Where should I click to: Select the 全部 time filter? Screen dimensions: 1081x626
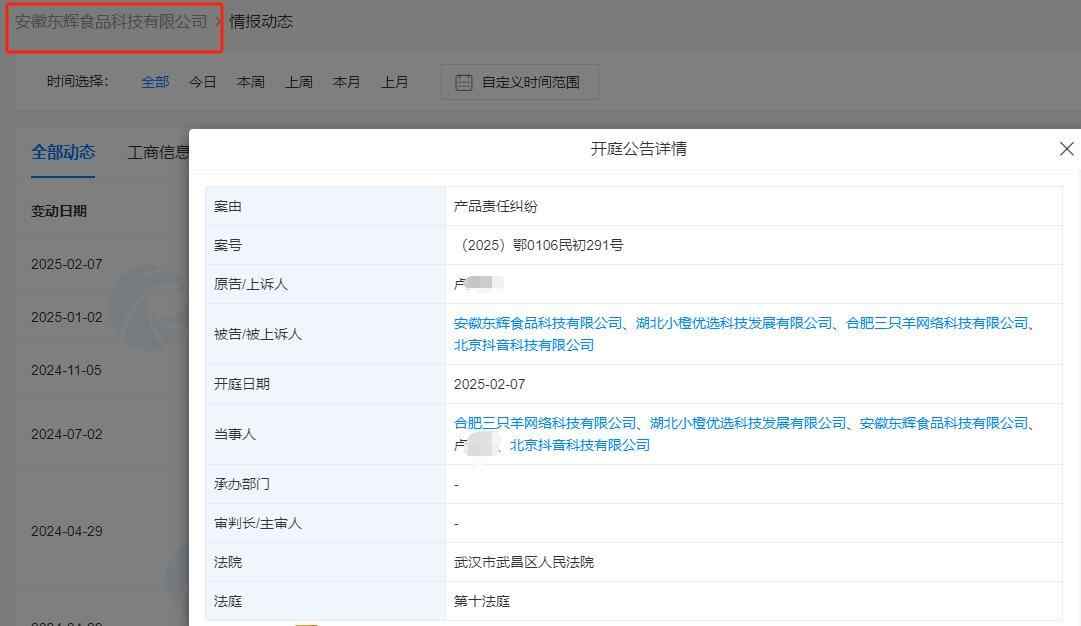155,82
